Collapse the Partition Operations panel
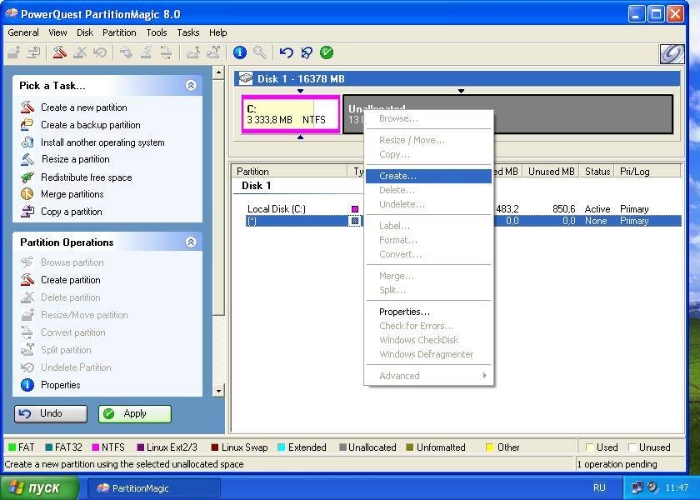The width and height of the screenshot is (700, 500). click(x=191, y=242)
